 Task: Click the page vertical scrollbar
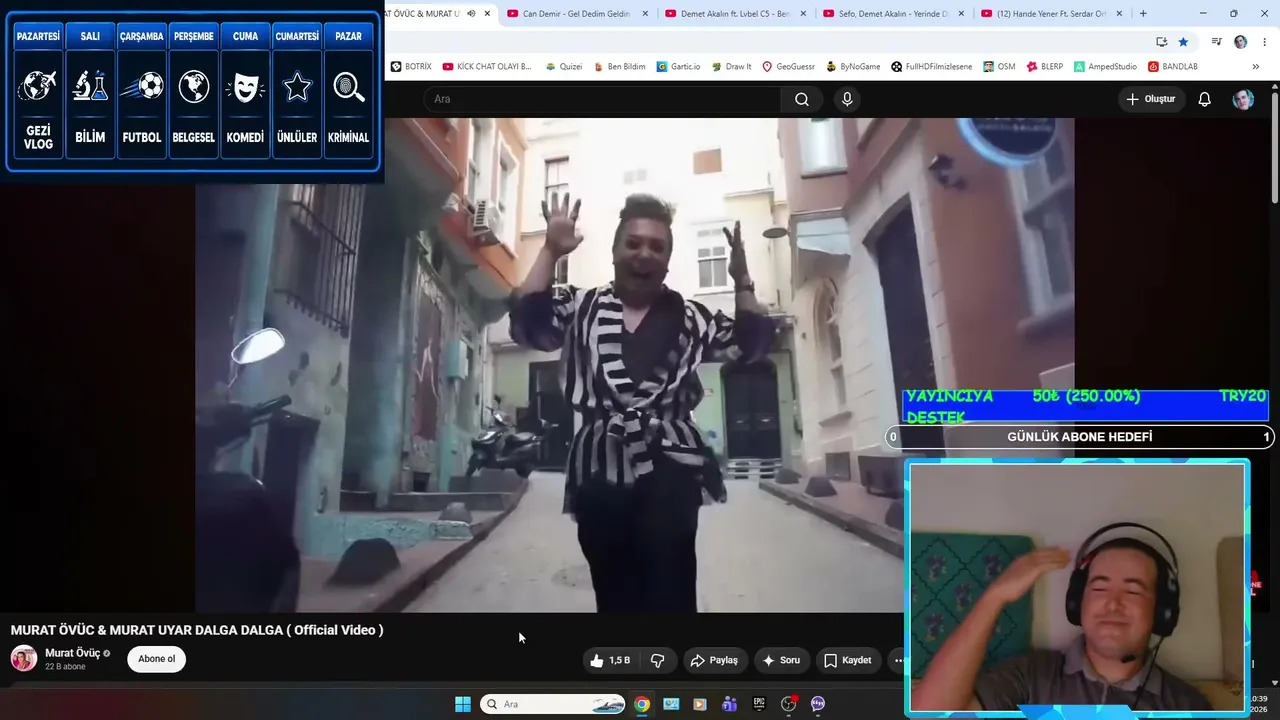1275,150
